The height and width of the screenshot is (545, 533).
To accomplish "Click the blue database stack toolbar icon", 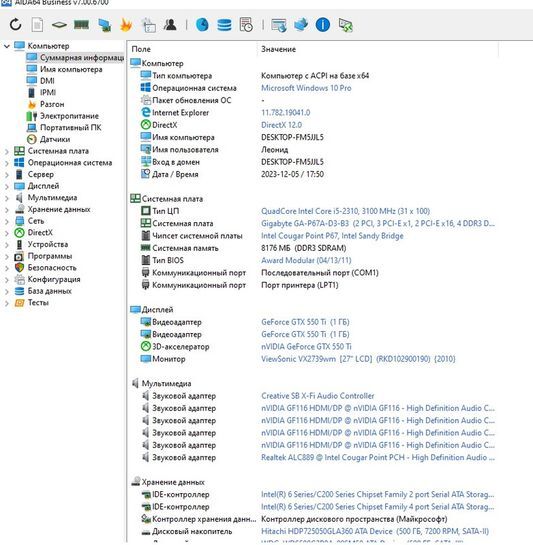I will click(x=224, y=25).
